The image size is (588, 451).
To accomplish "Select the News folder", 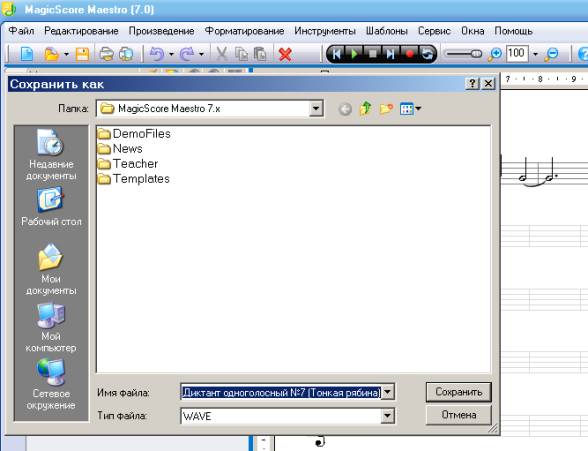I will coord(120,149).
